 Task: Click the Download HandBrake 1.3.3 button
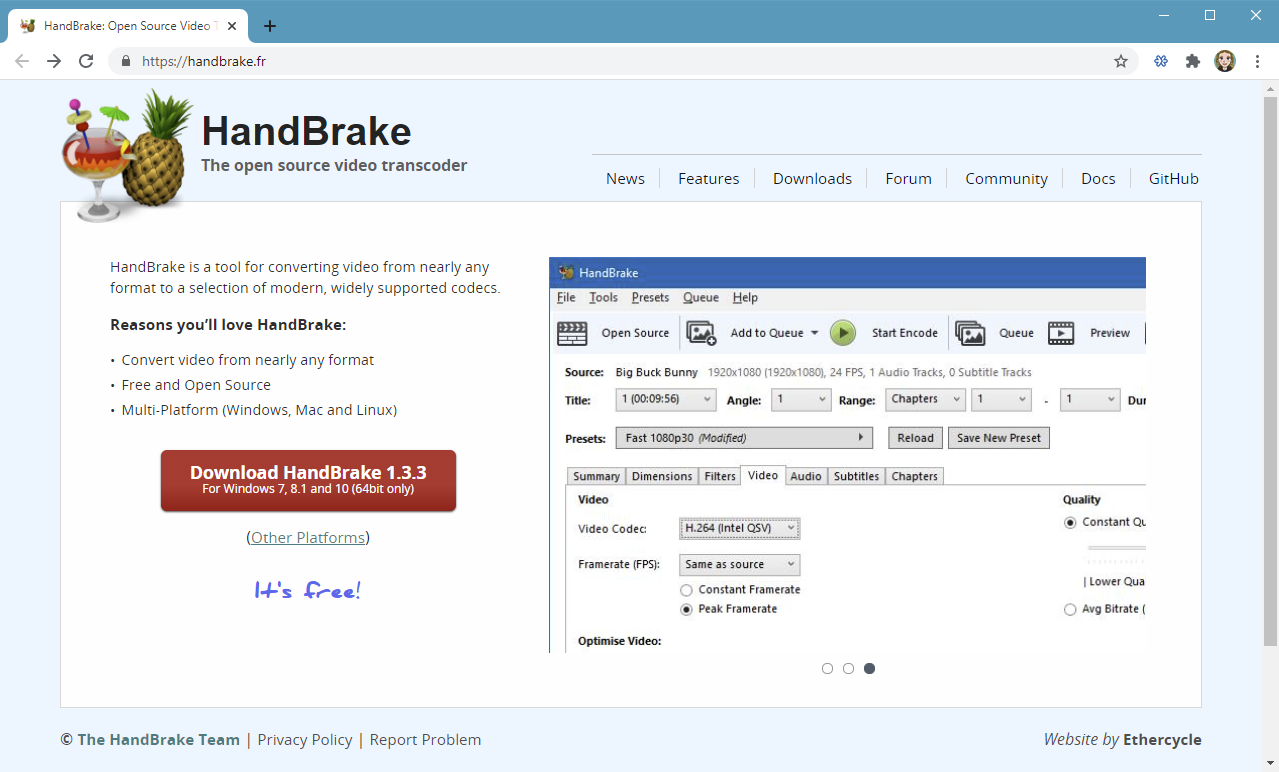click(x=308, y=480)
